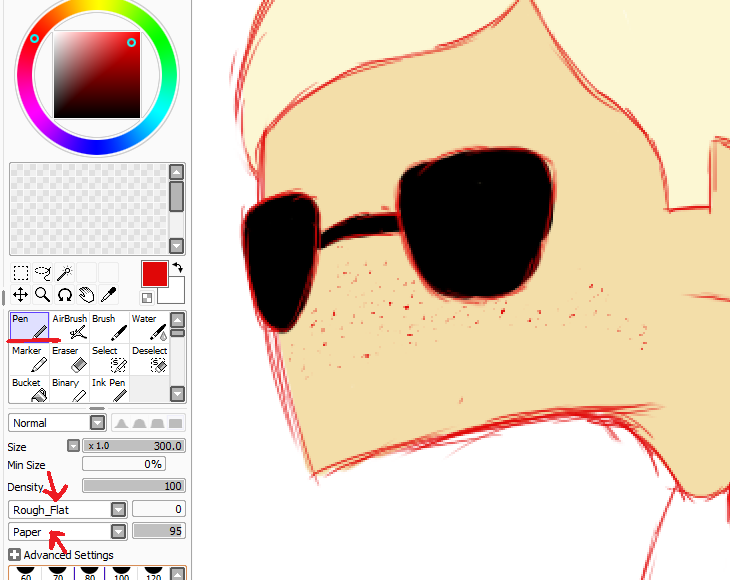Swap foreground and background colors arrow

177,268
